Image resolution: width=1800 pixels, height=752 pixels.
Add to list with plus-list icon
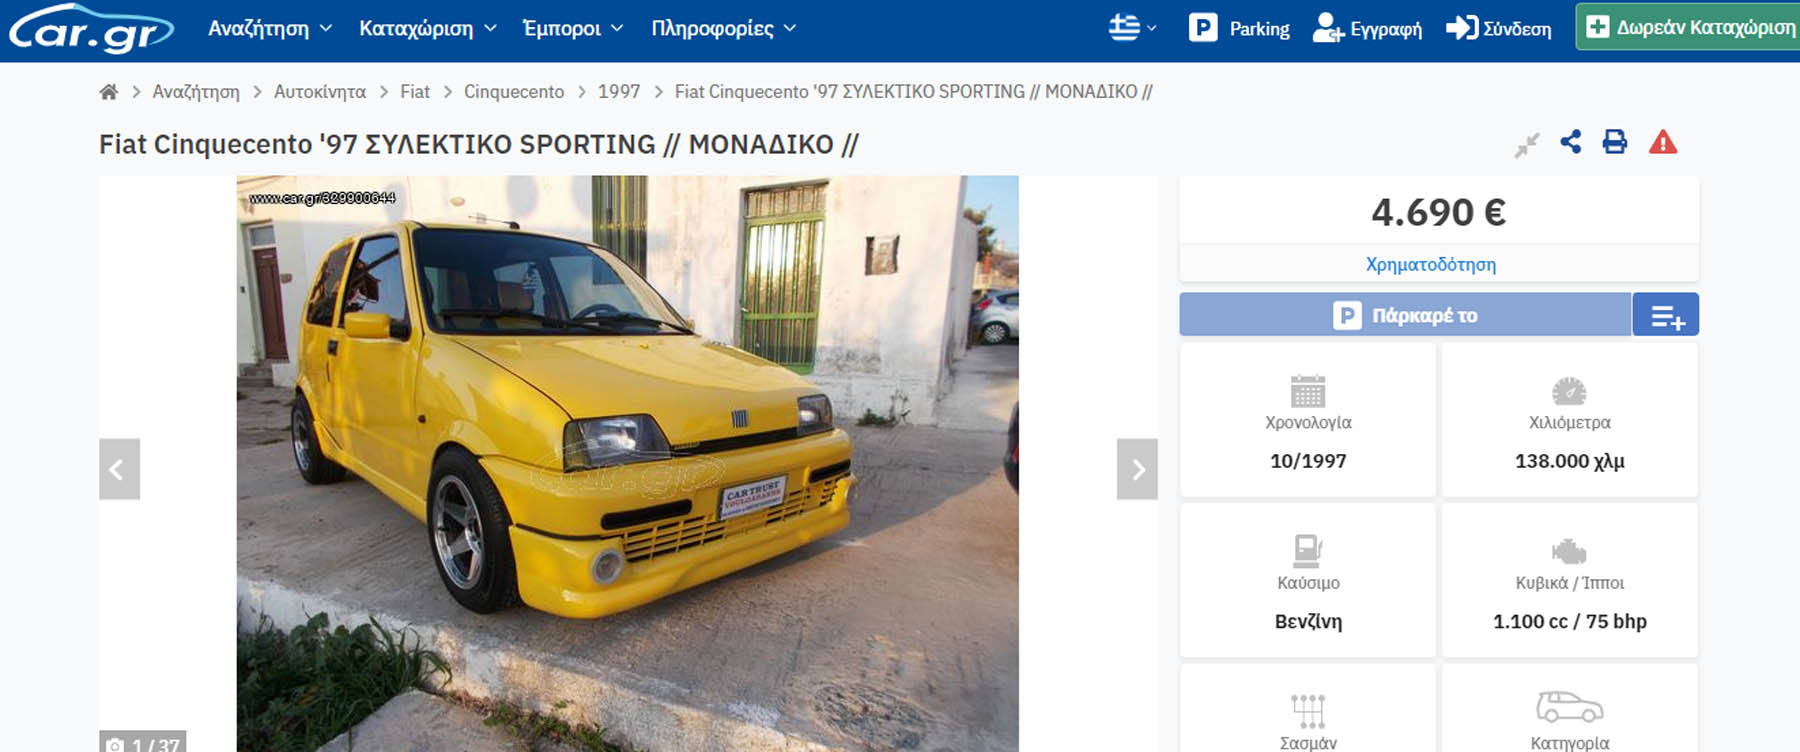tap(1666, 315)
